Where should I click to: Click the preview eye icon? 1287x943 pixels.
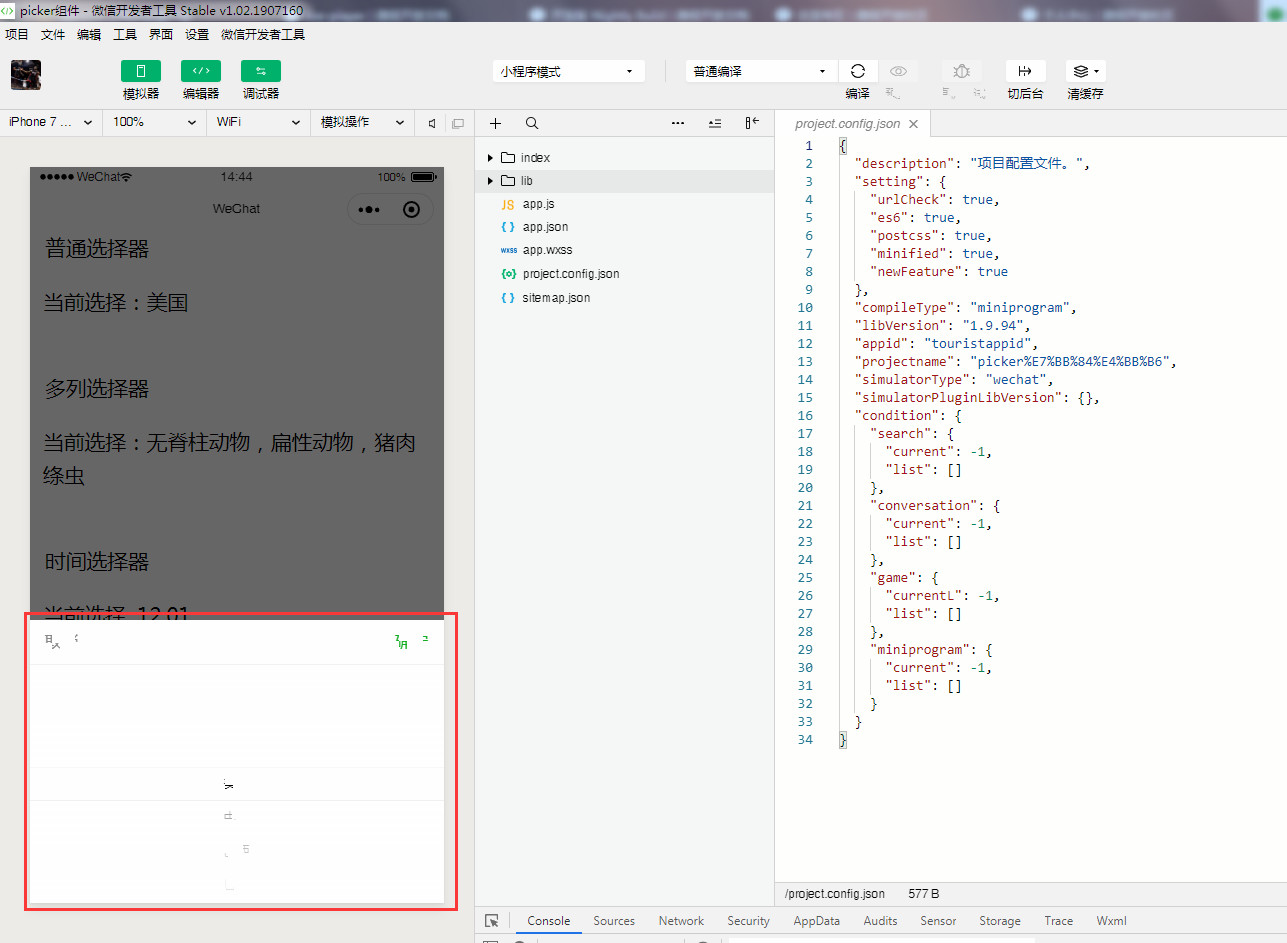[x=899, y=71]
